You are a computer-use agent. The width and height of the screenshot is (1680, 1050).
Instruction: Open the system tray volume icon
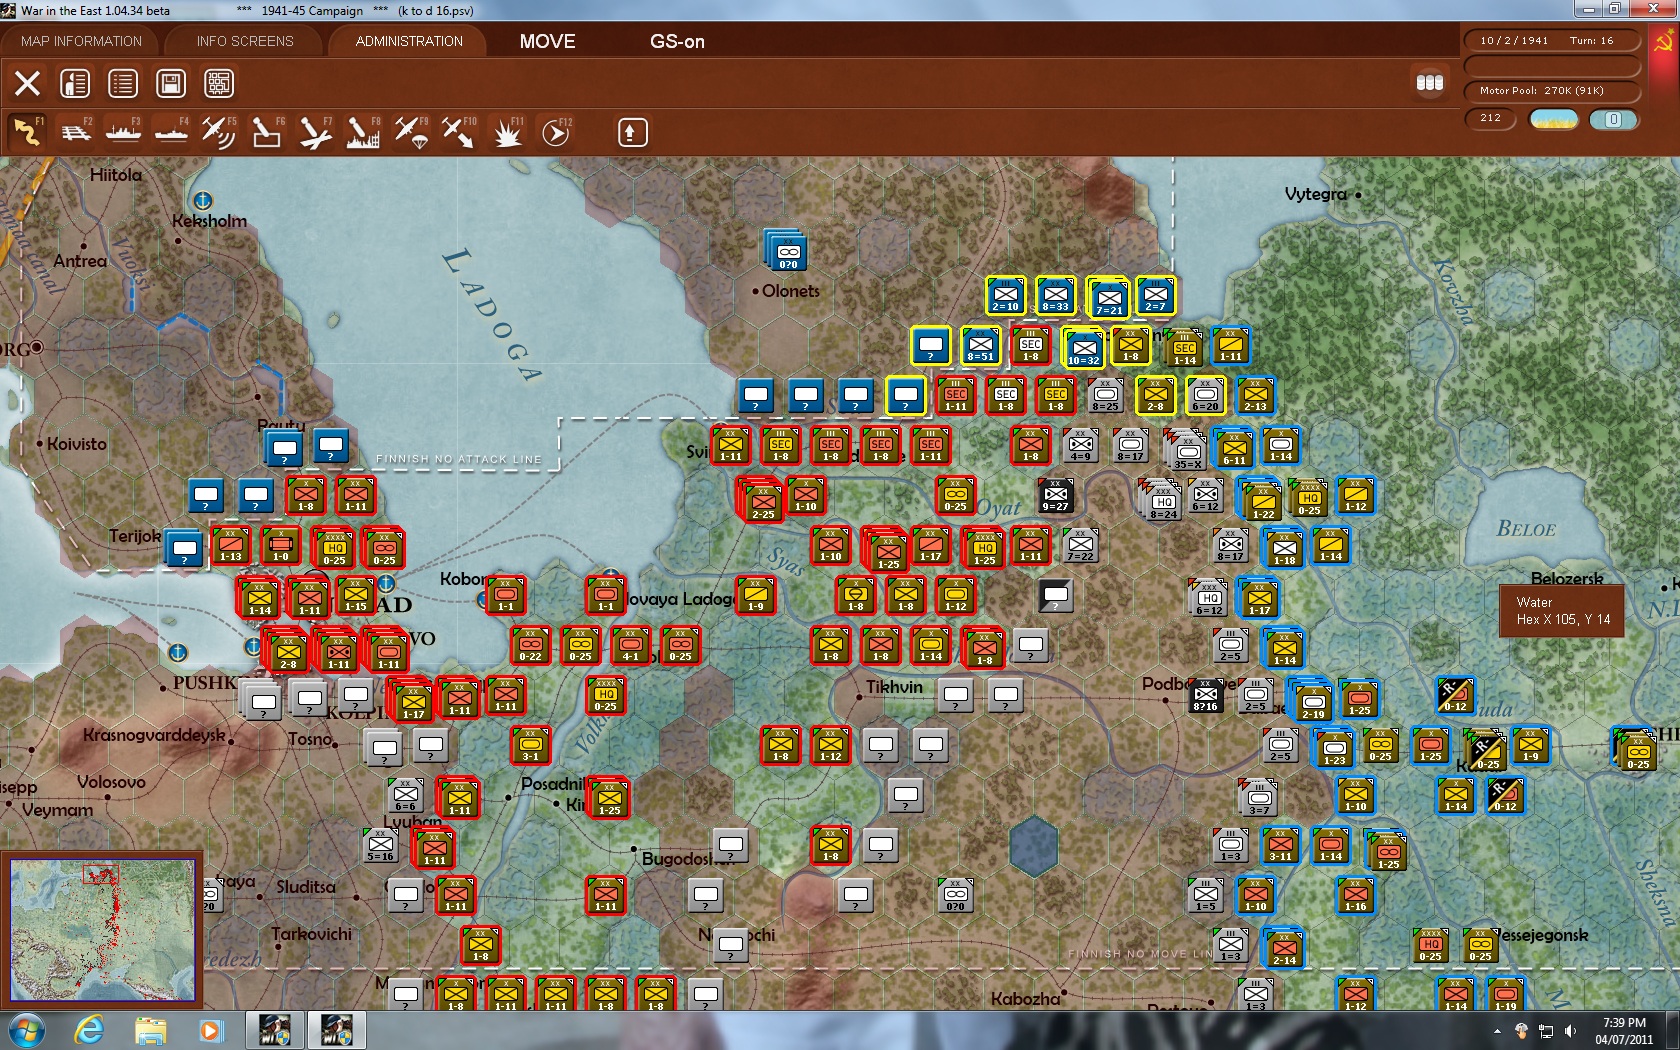1570,1031
